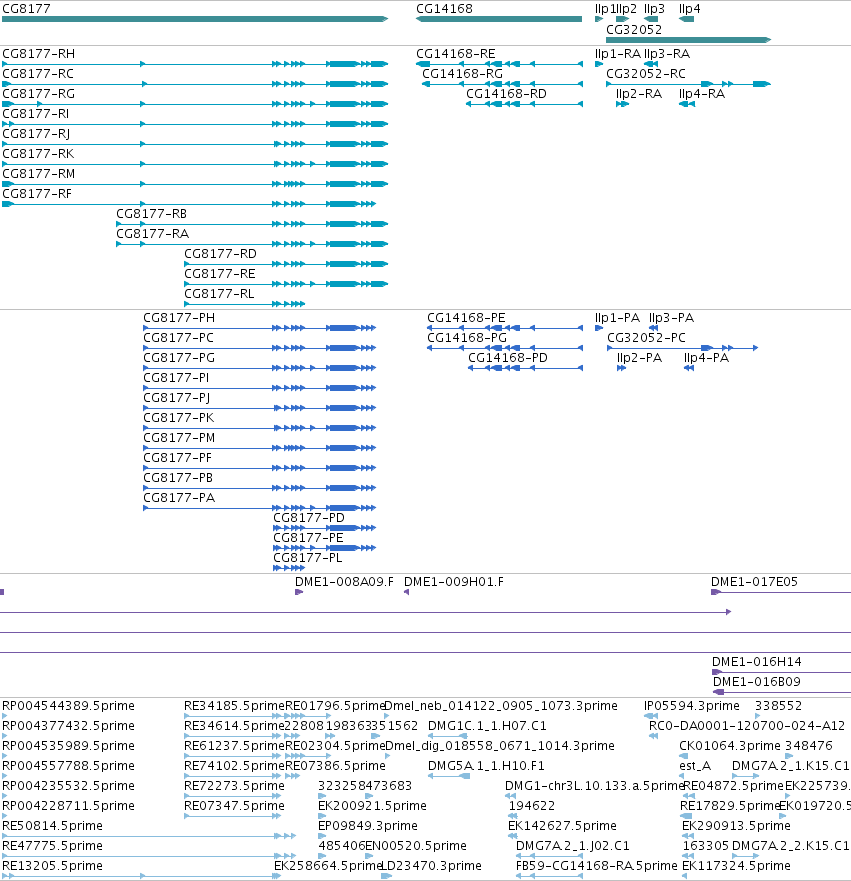851x881 pixels.
Task: Select protein label CG14168-PE
Action: 466,318
